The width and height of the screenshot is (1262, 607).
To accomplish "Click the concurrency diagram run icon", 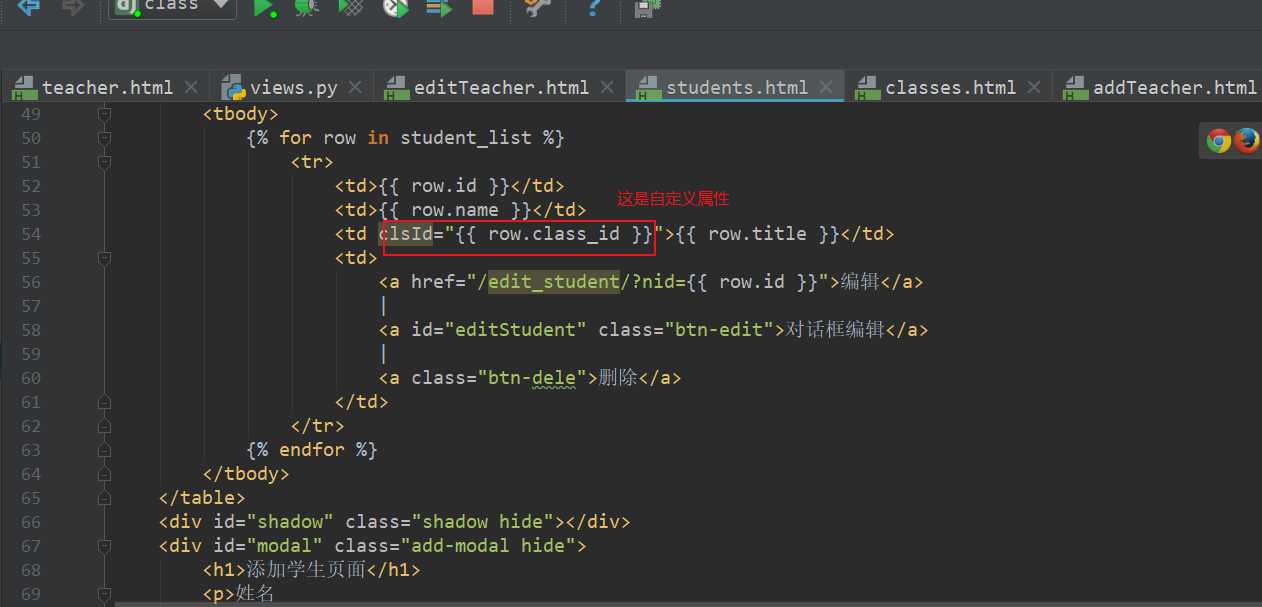I will (438, 8).
